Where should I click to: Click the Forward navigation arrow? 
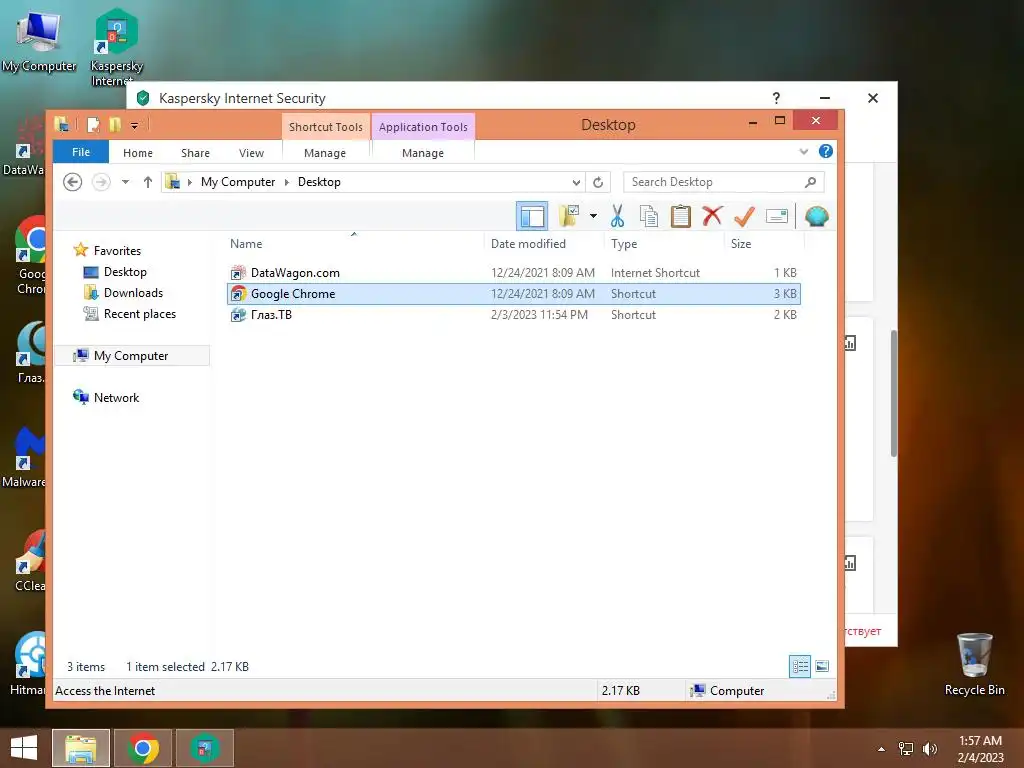point(101,182)
